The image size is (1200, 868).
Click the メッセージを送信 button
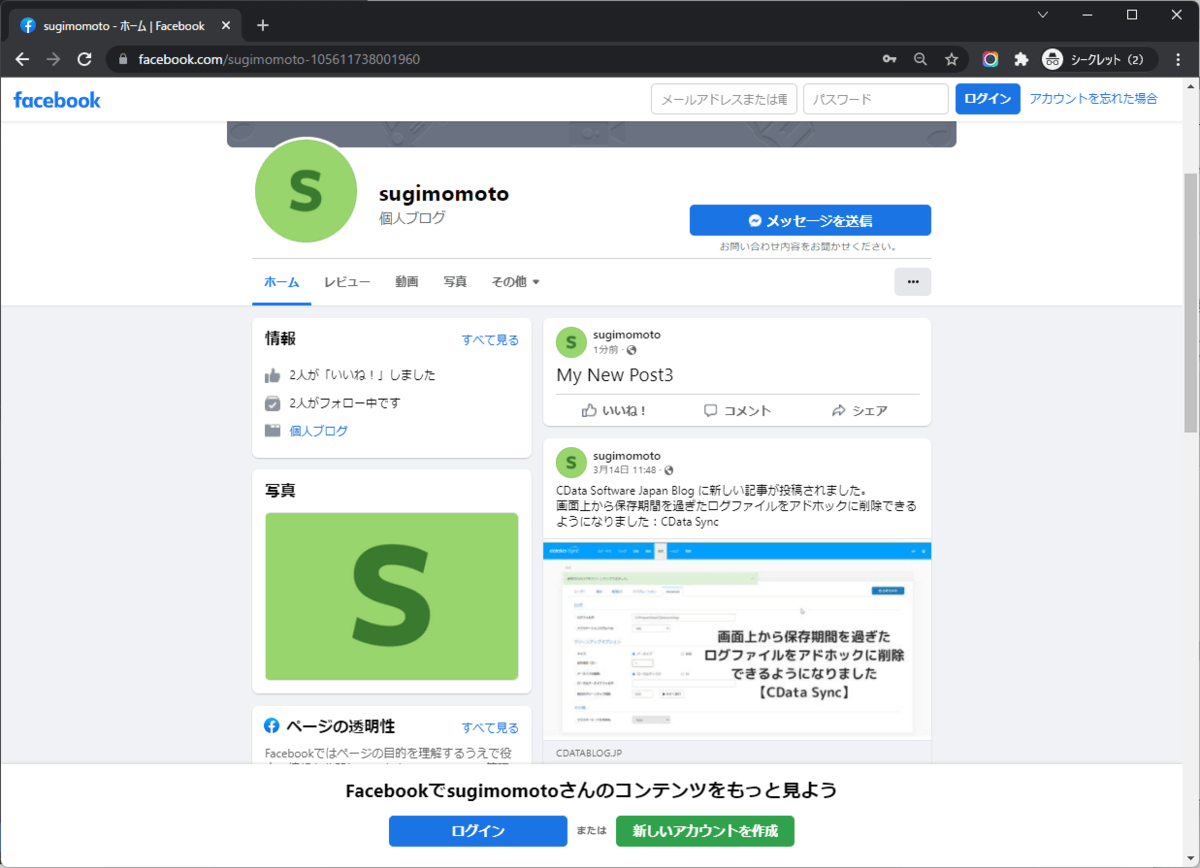pyautogui.click(x=810, y=221)
